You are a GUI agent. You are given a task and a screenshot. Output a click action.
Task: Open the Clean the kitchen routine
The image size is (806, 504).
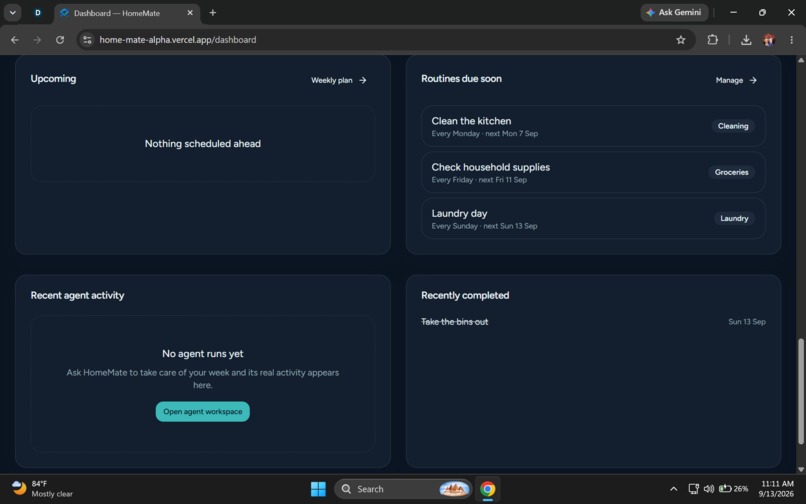tap(593, 126)
